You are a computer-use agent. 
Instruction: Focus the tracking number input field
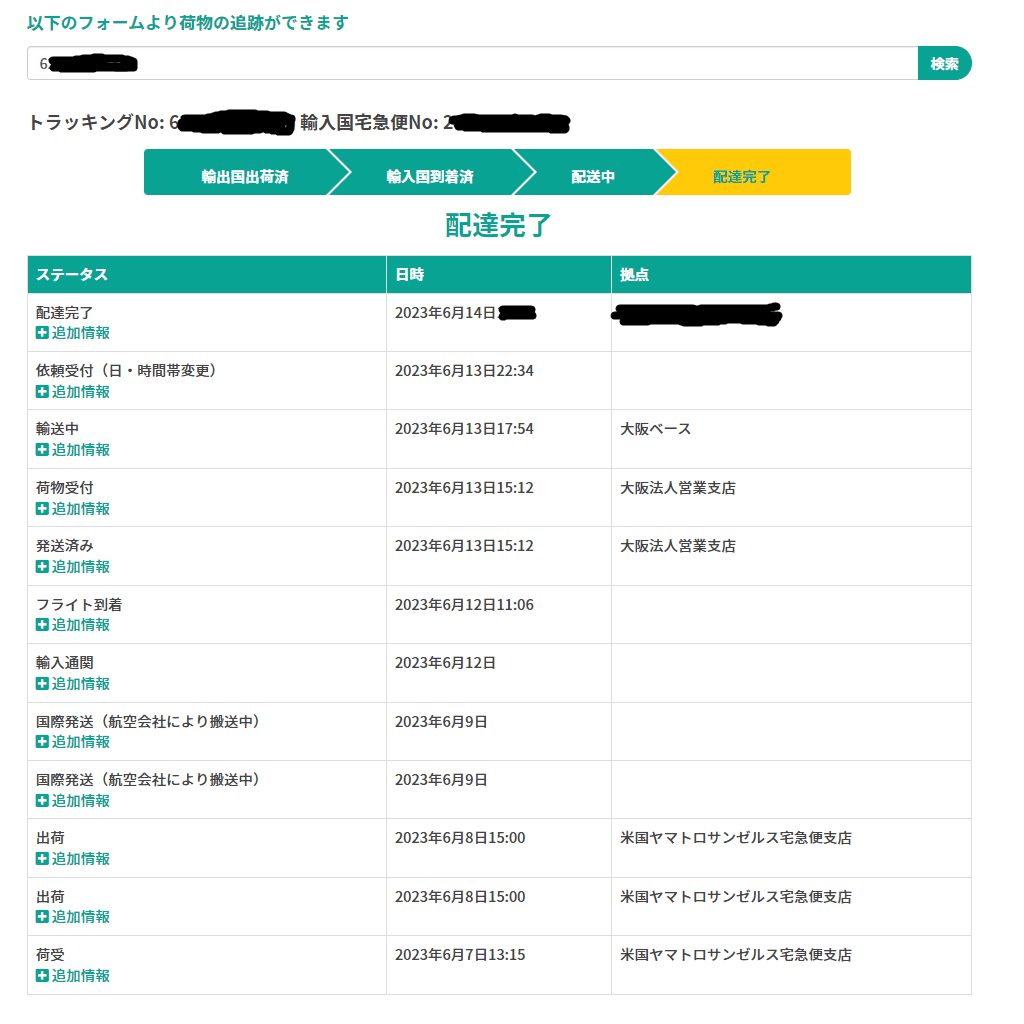pyautogui.click(x=472, y=63)
